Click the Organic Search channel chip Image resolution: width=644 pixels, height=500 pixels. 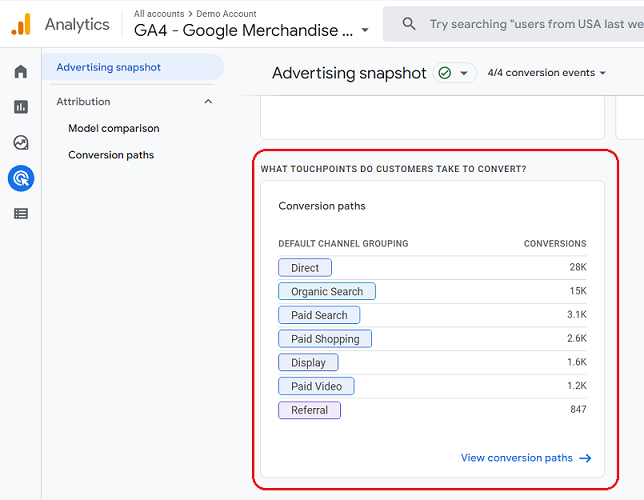(327, 291)
